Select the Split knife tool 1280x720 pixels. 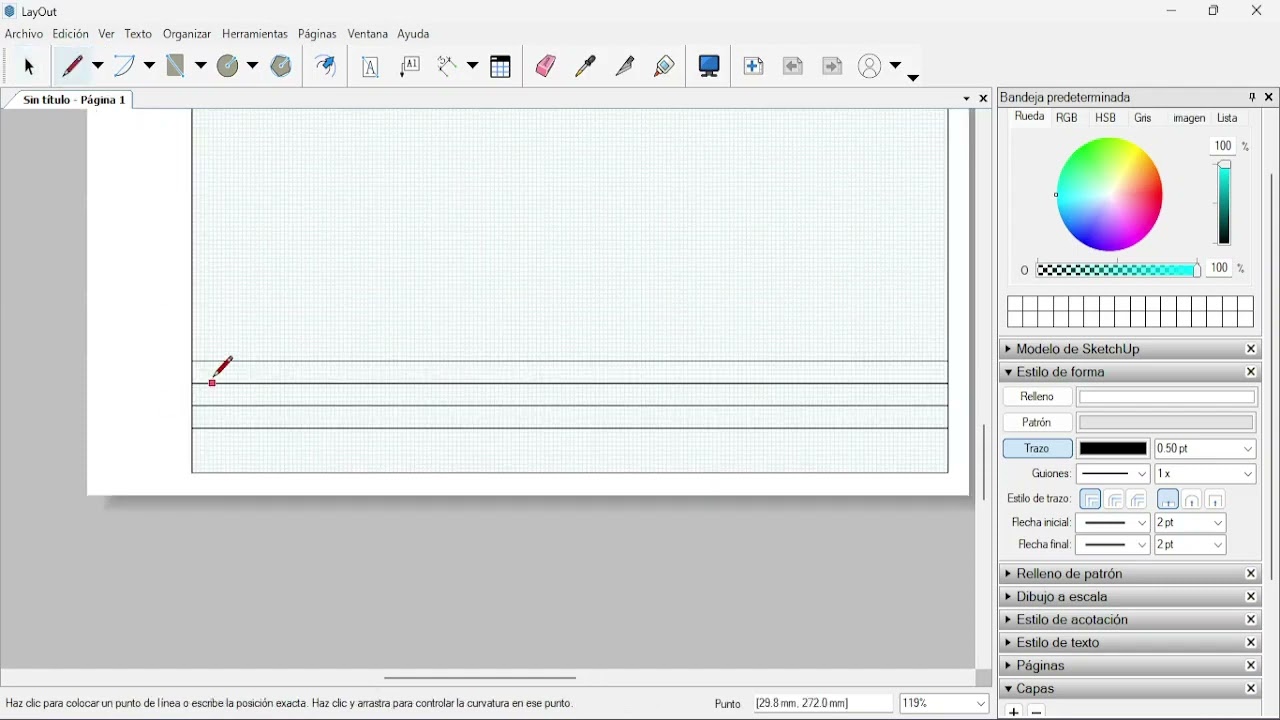pyautogui.click(x=626, y=67)
